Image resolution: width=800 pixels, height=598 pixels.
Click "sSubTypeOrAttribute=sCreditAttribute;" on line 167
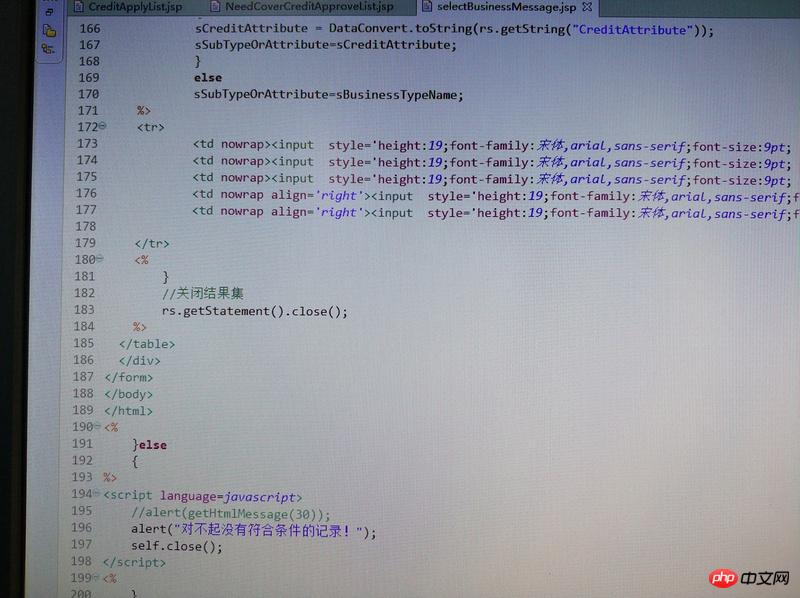(x=326, y=45)
